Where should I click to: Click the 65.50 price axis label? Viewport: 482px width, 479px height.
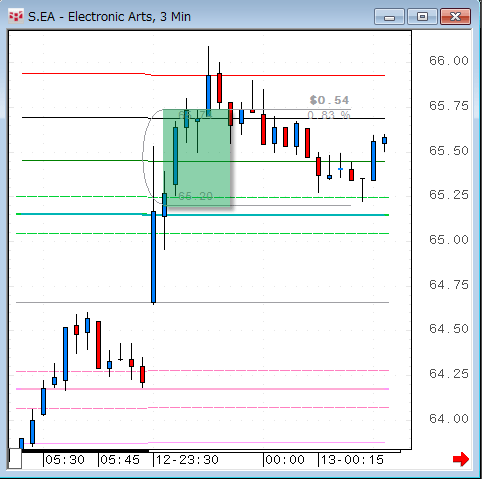(x=449, y=150)
